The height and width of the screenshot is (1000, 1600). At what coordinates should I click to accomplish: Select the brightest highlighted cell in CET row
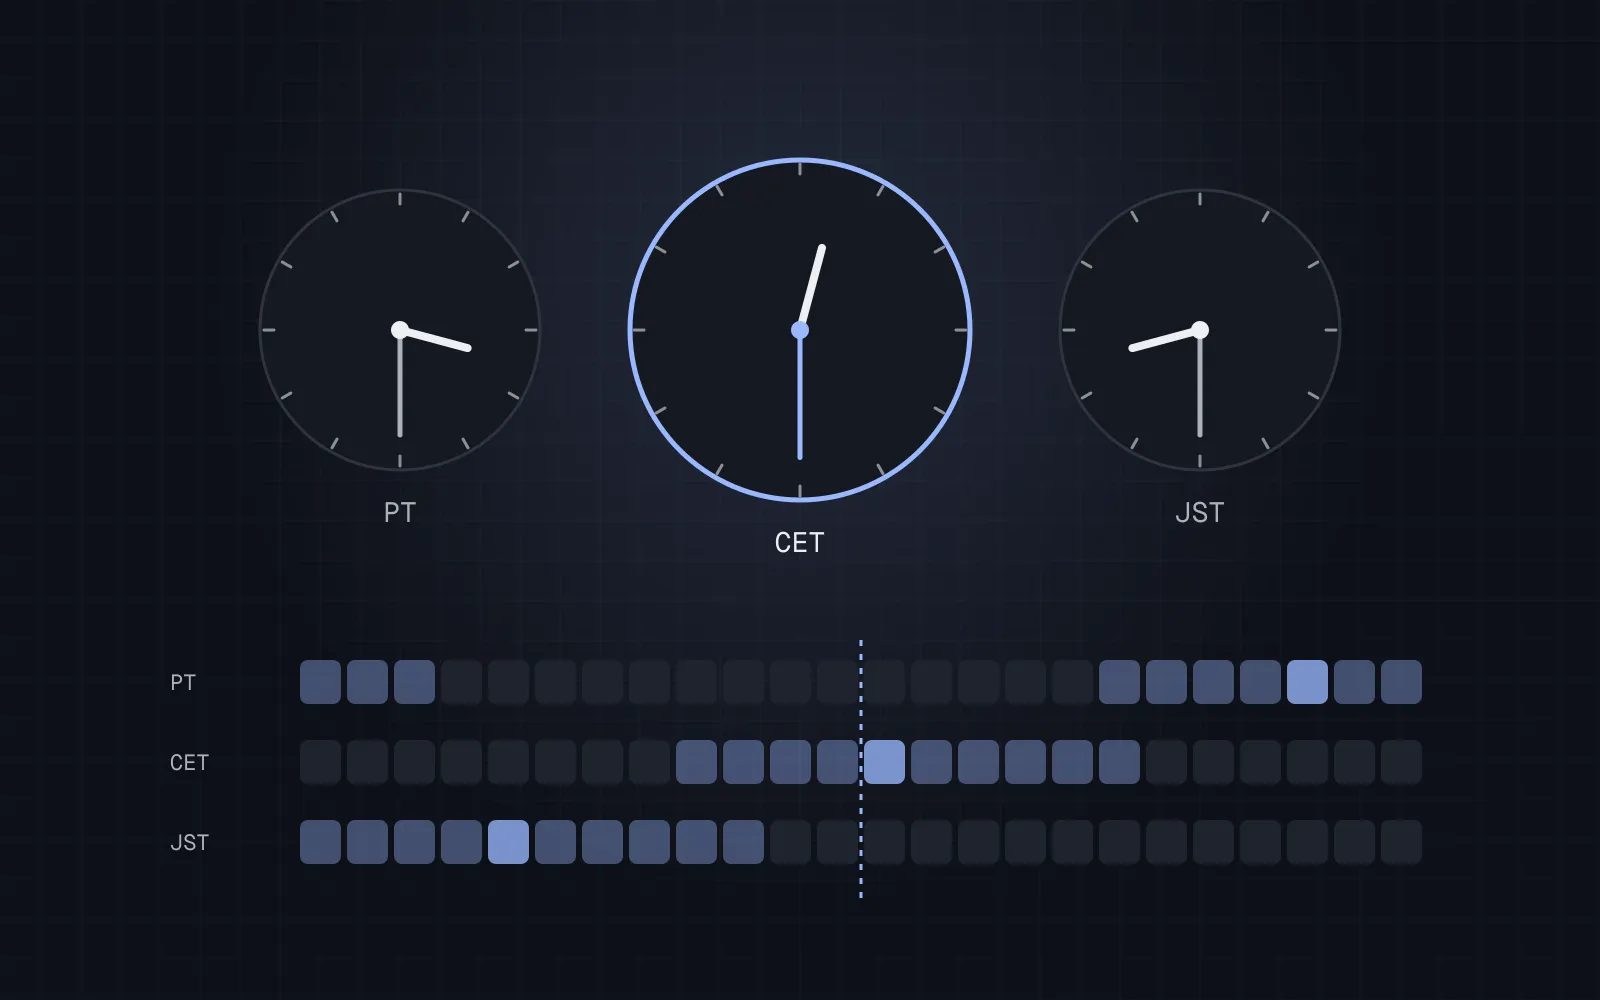coord(884,762)
